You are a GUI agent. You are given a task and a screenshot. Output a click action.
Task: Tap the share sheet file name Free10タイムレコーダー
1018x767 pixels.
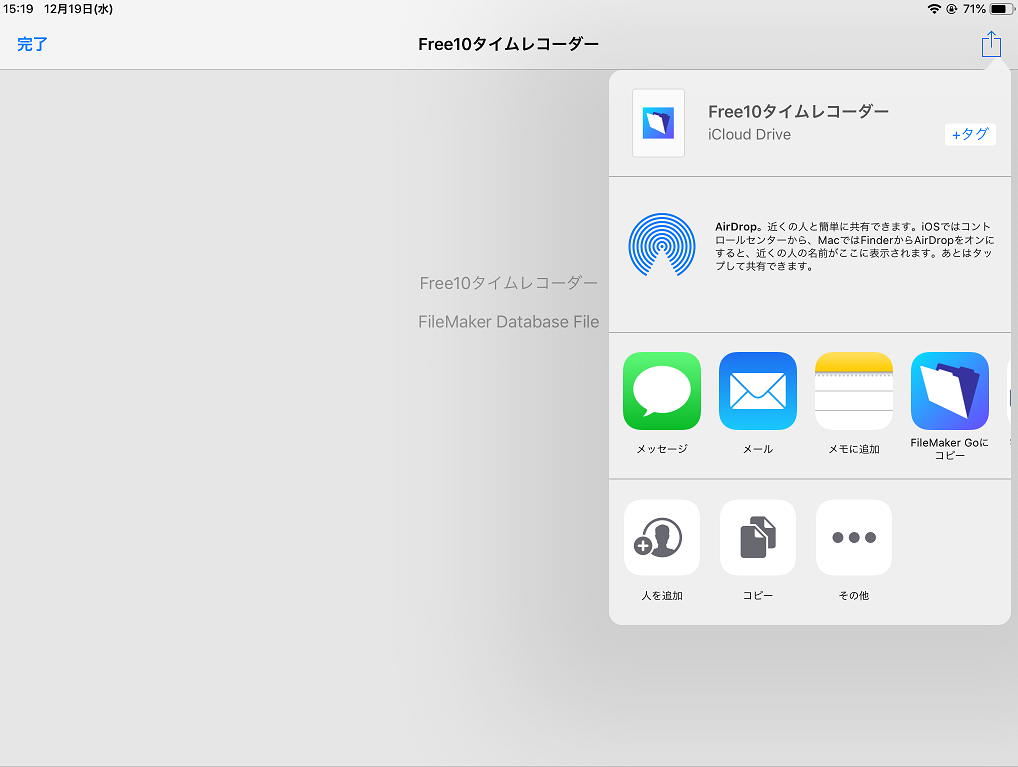pos(798,111)
